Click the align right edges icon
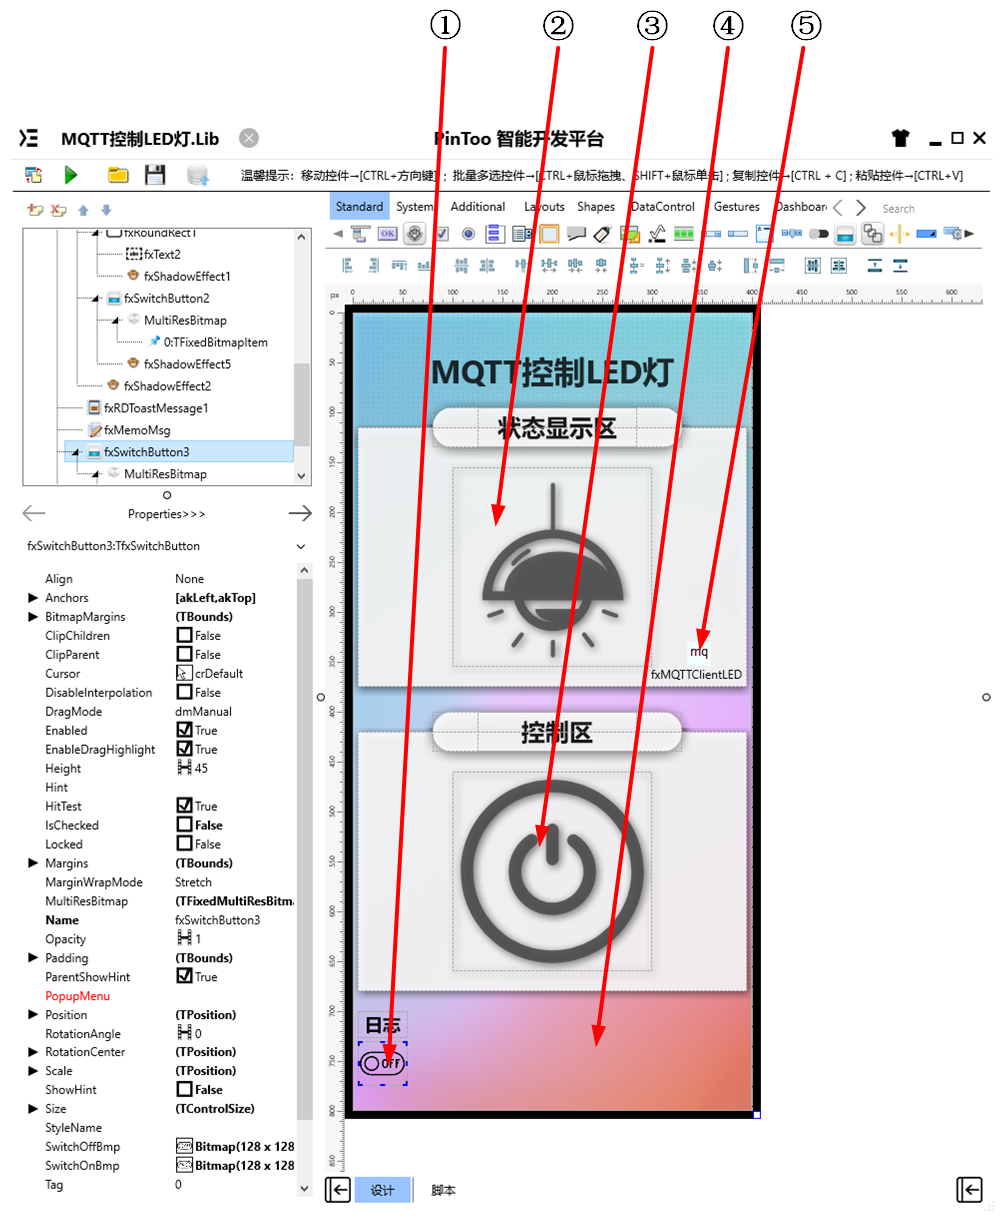The width and height of the screenshot is (1003, 1218). (x=374, y=265)
